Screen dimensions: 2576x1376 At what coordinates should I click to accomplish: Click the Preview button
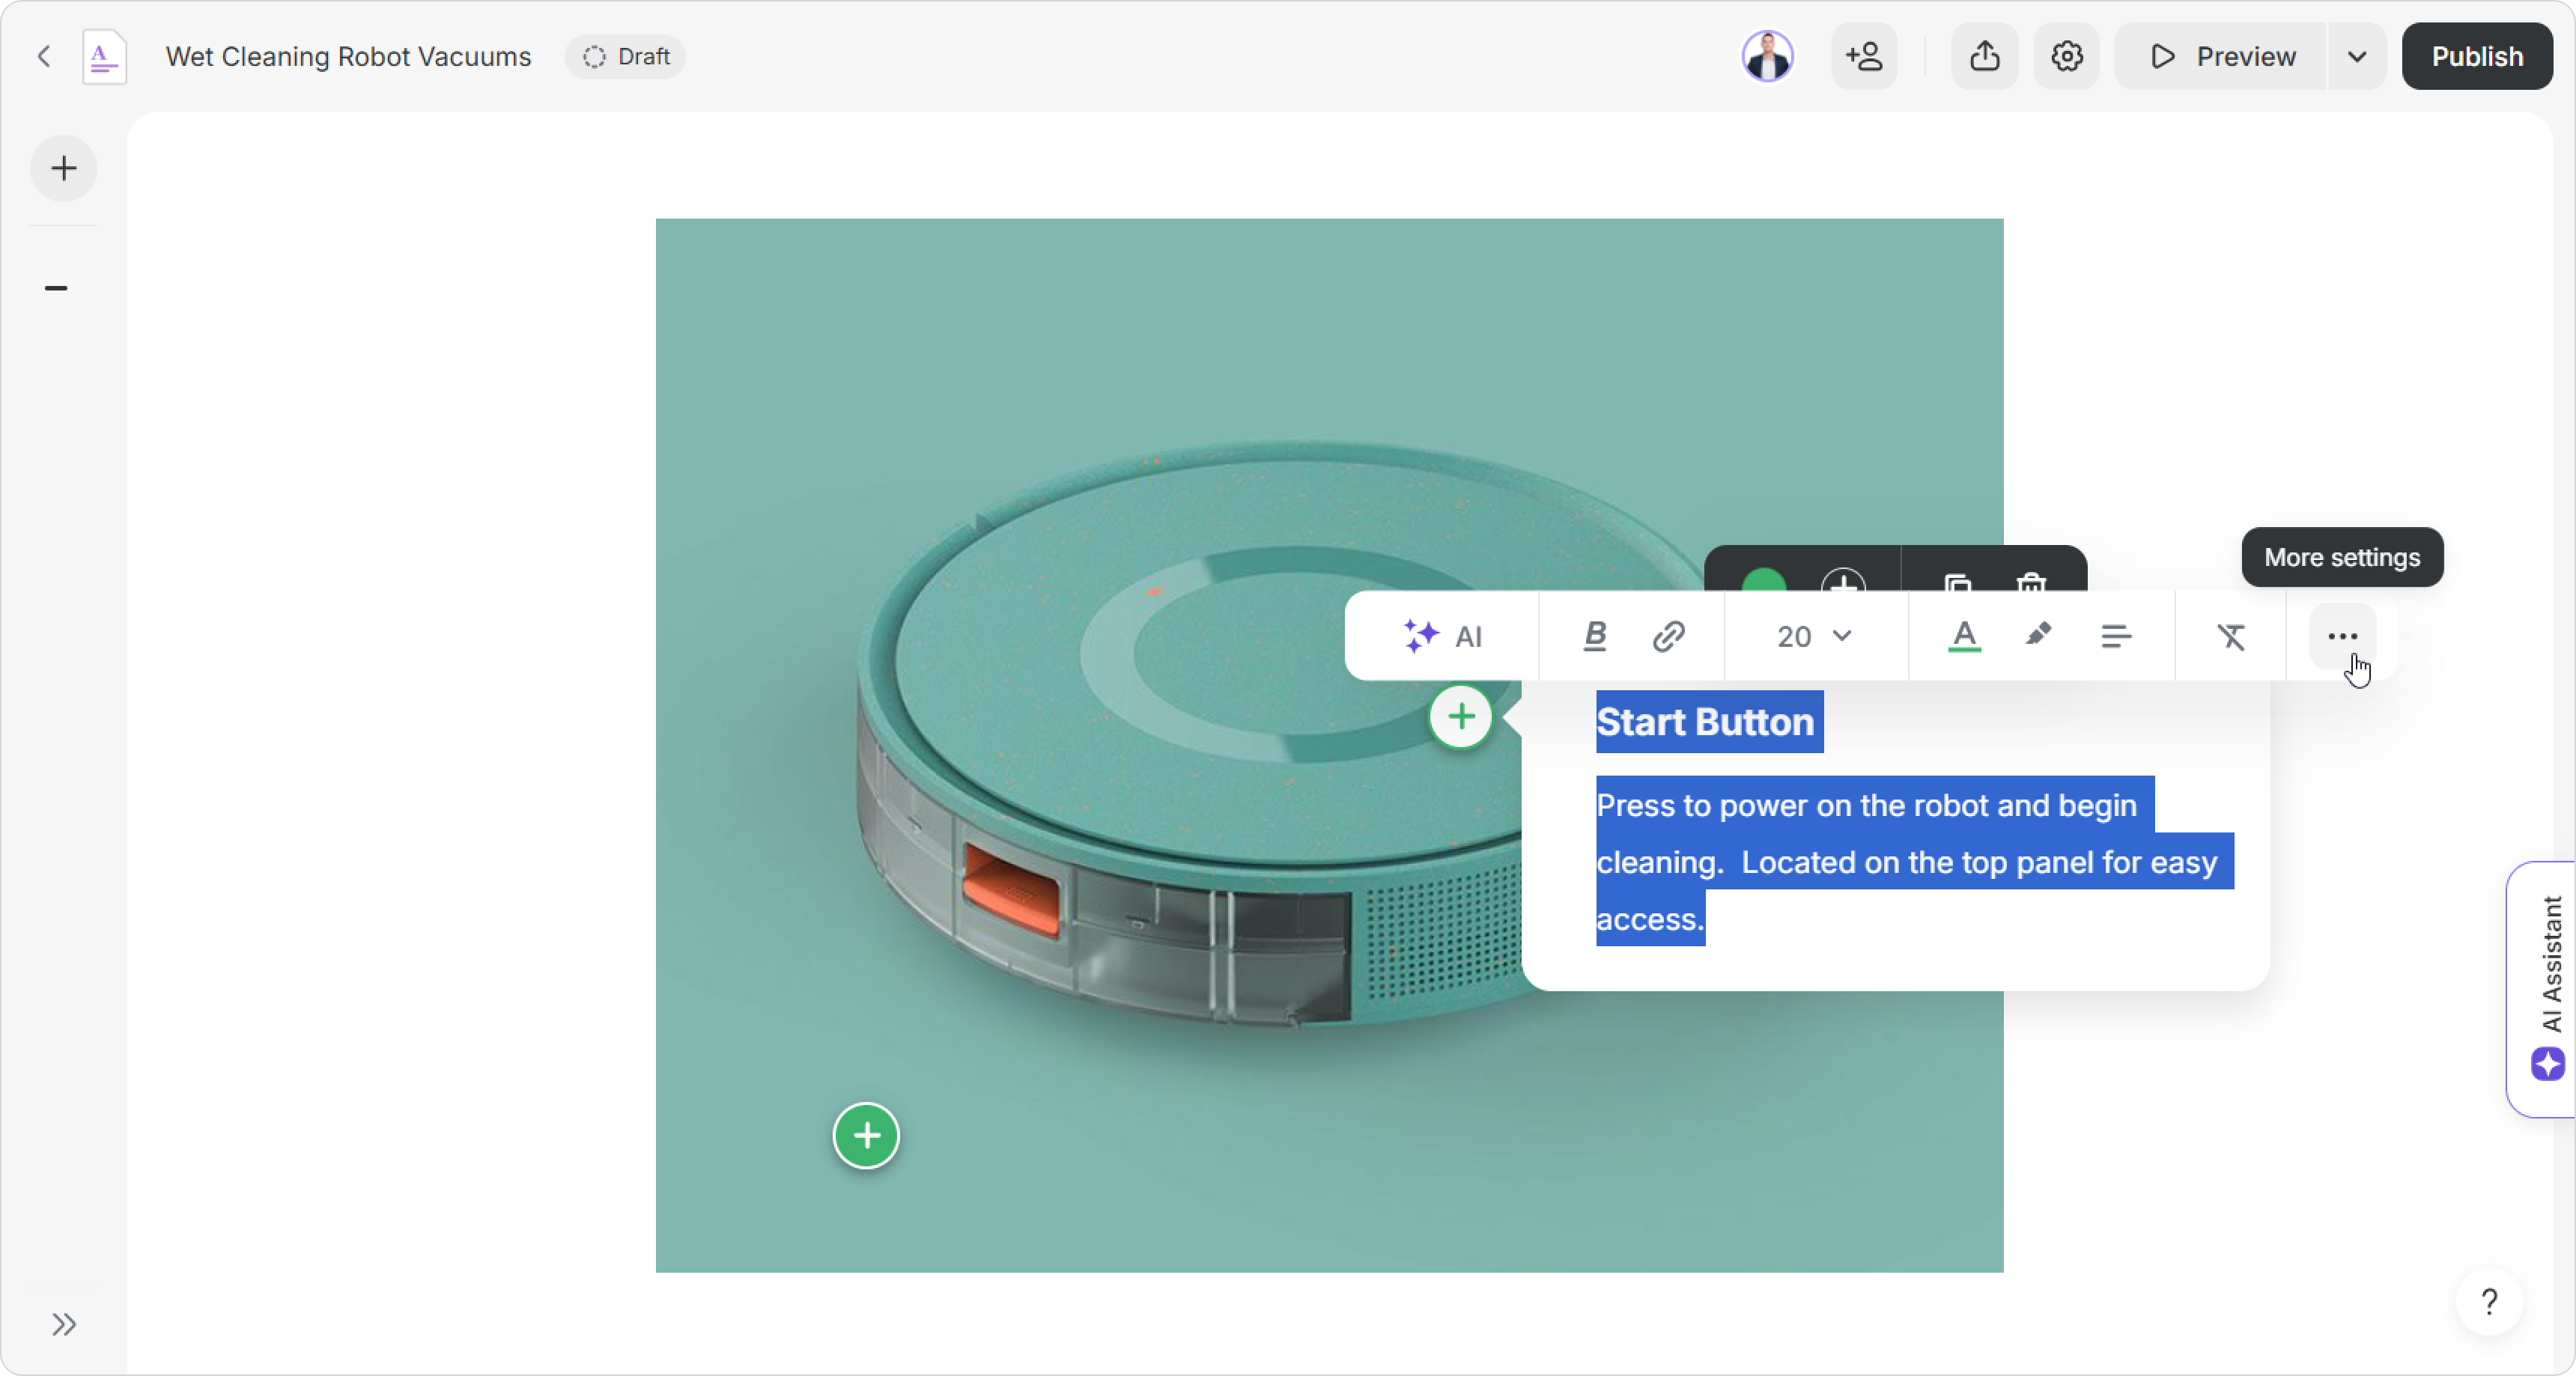2221,56
